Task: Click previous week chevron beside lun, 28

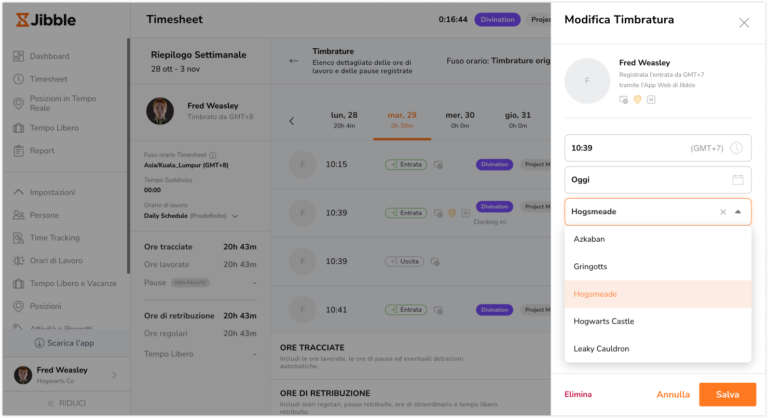Action: point(291,121)
